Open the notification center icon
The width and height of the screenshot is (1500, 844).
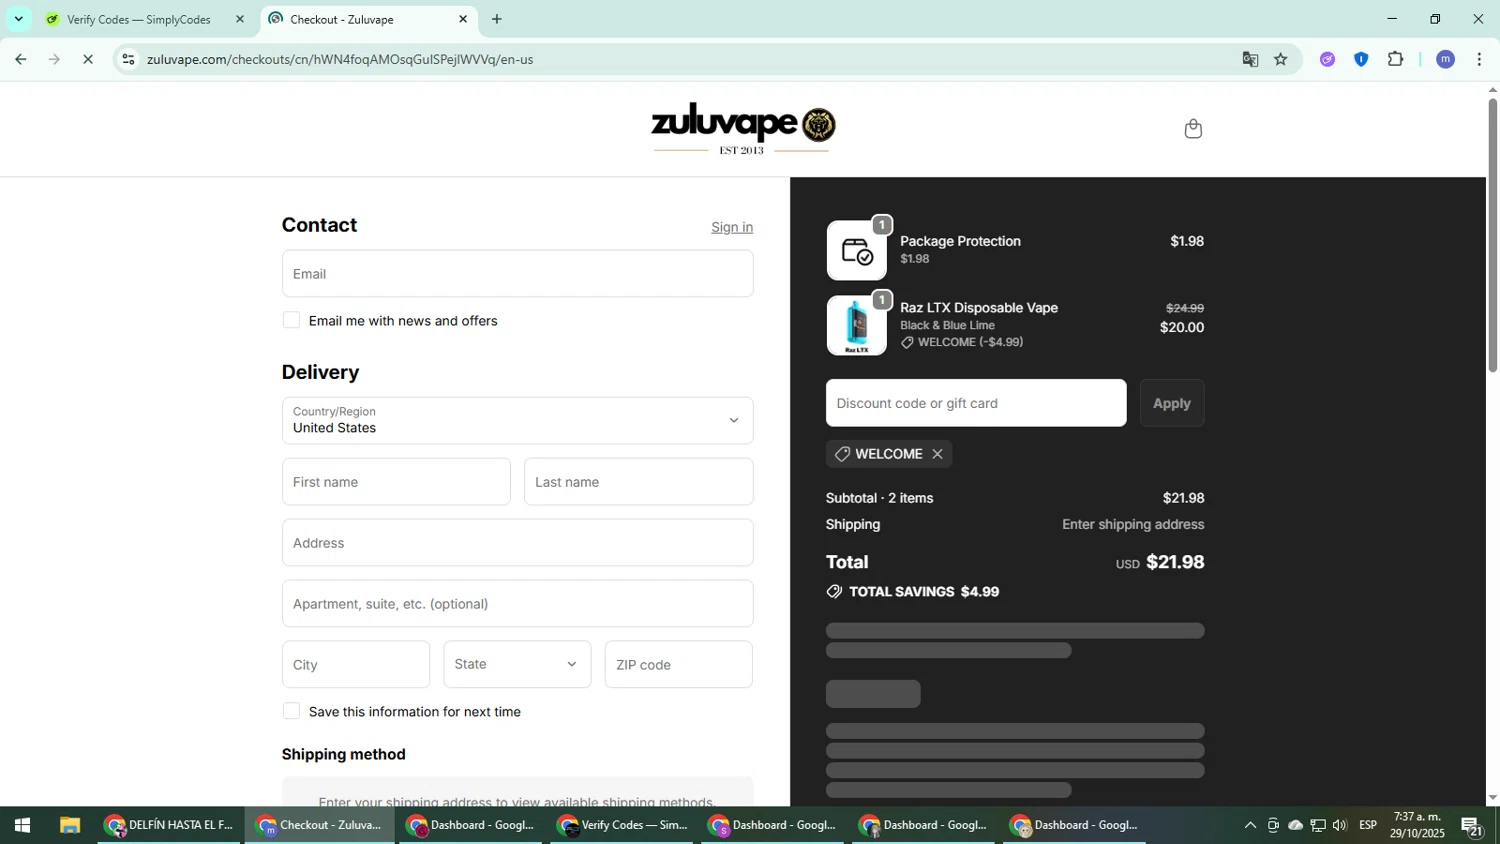click(x=1472, y=825)
